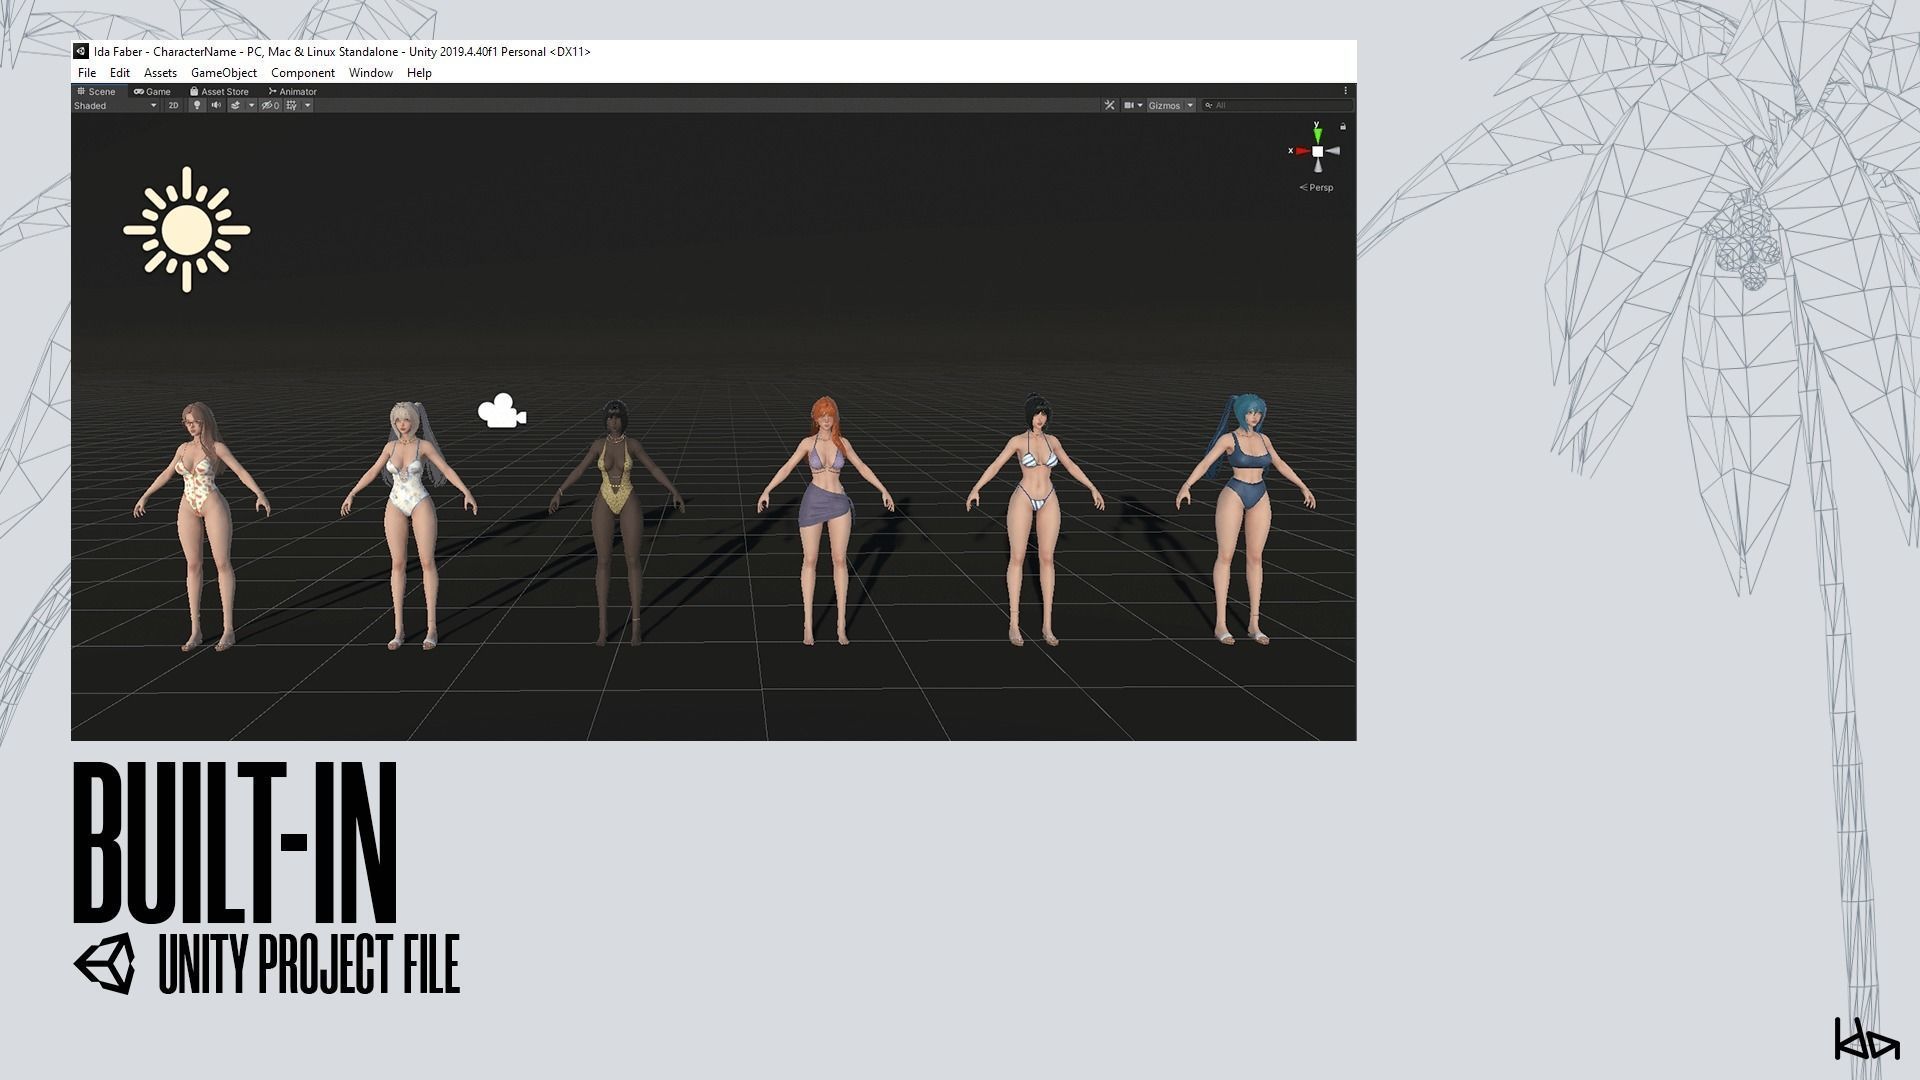Image resolution: width=1920 pixels, height=1080 pixels.
Task: Switch to the Asset Store tab
Action: (219, 91)
